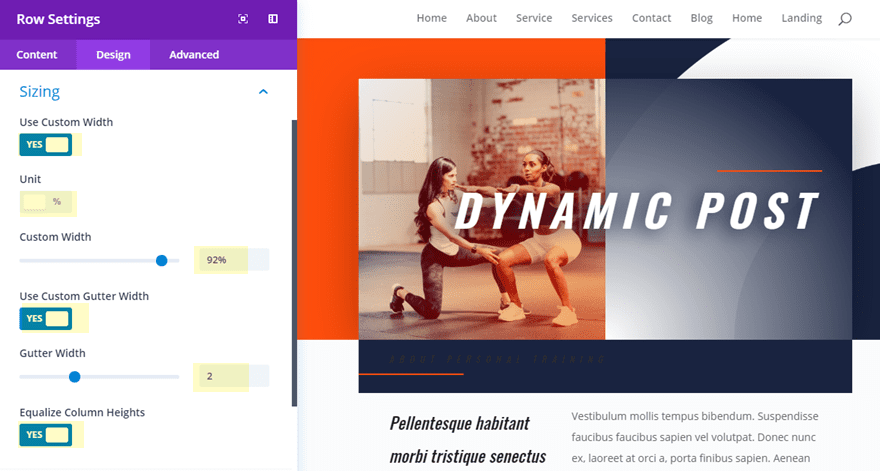Open the Advanced tab
The width and height of the screenshot is (880, 471).
(194, 54)
